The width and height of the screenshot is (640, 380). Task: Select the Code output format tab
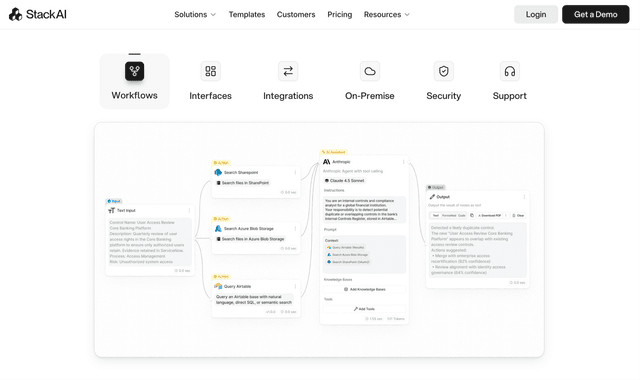[x=462, y=216]
